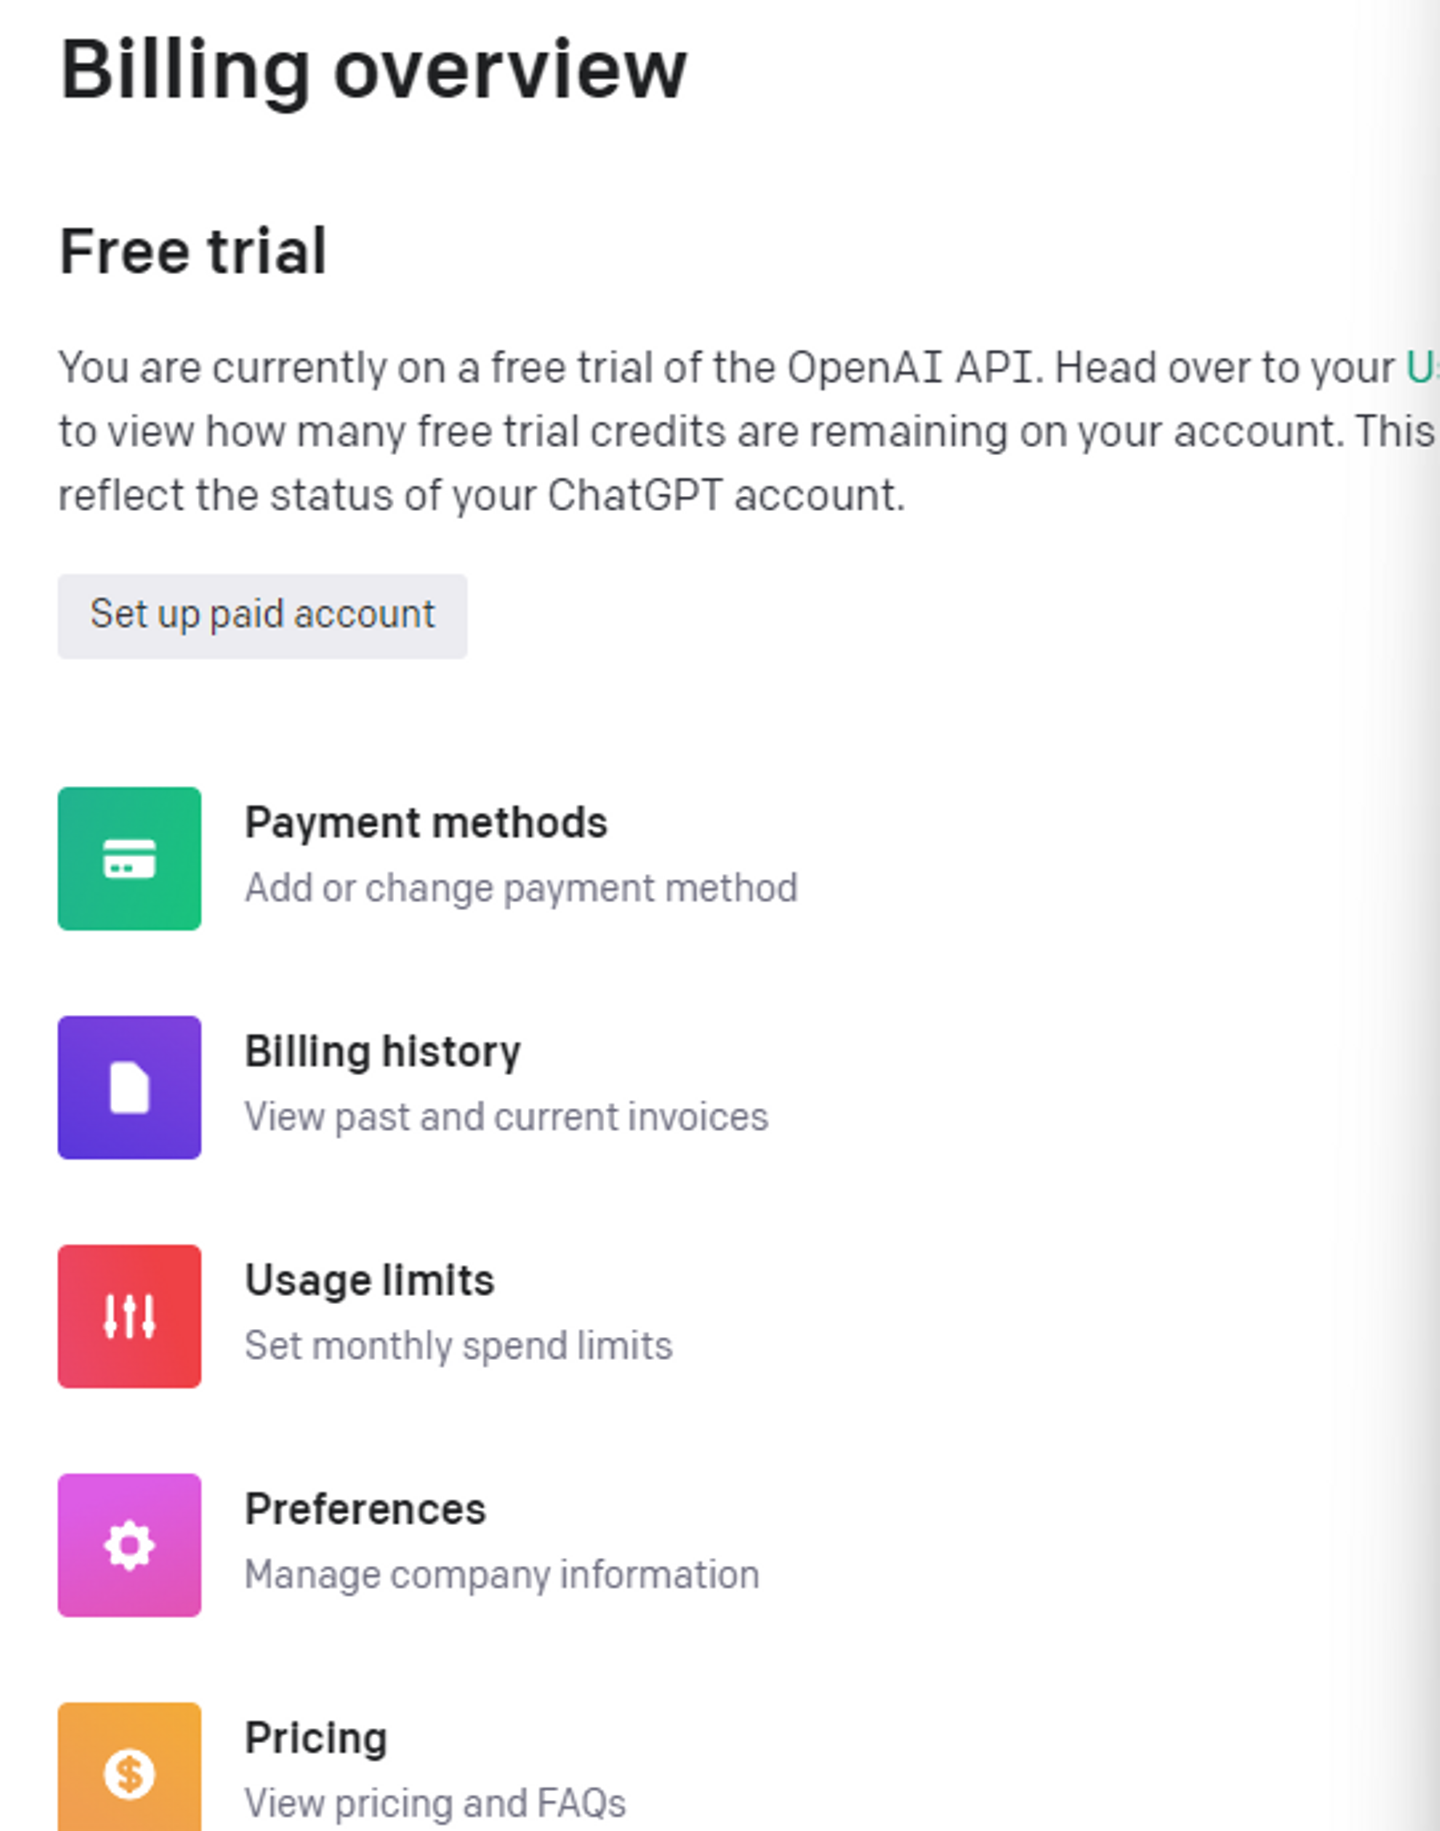
Task: Click the pink gear Preferences icon
Action: (129, 1545)
